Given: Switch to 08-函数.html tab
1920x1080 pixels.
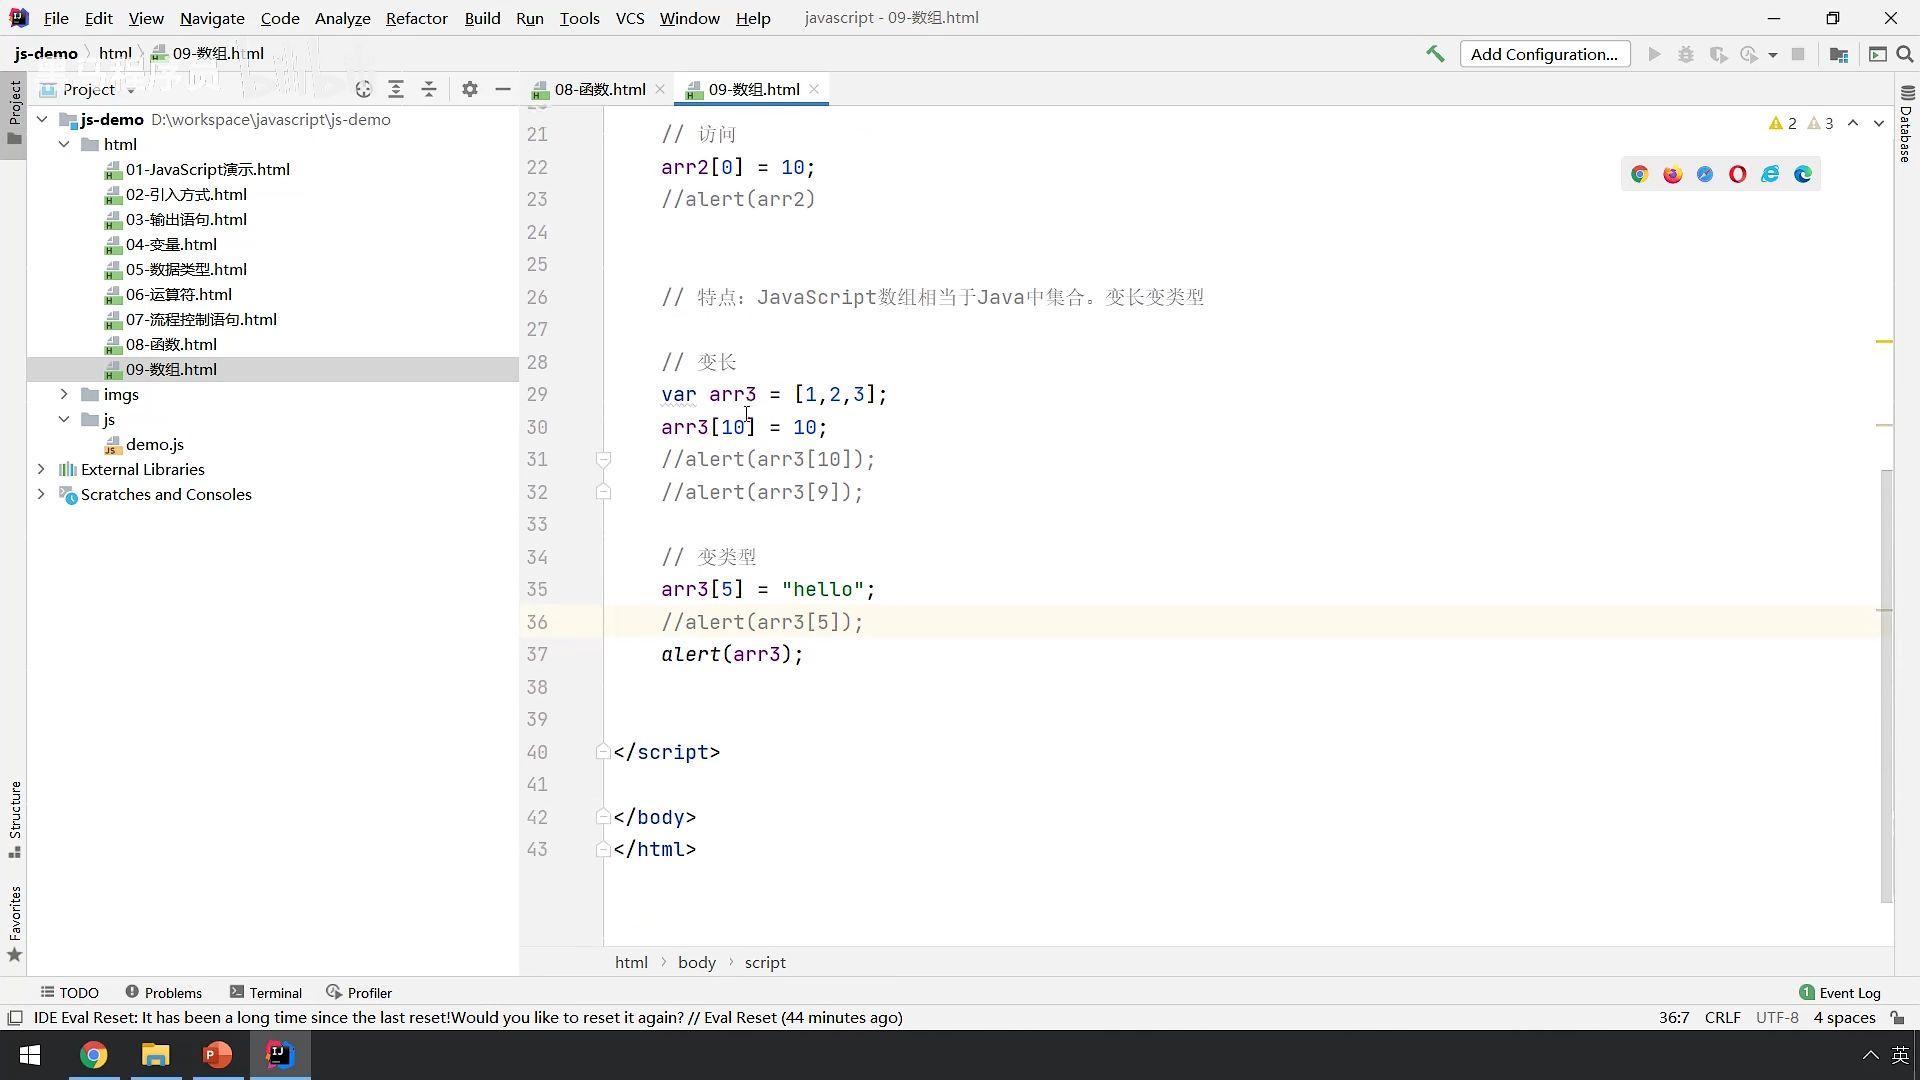Looking at the screenshot, I should [599, 89].
